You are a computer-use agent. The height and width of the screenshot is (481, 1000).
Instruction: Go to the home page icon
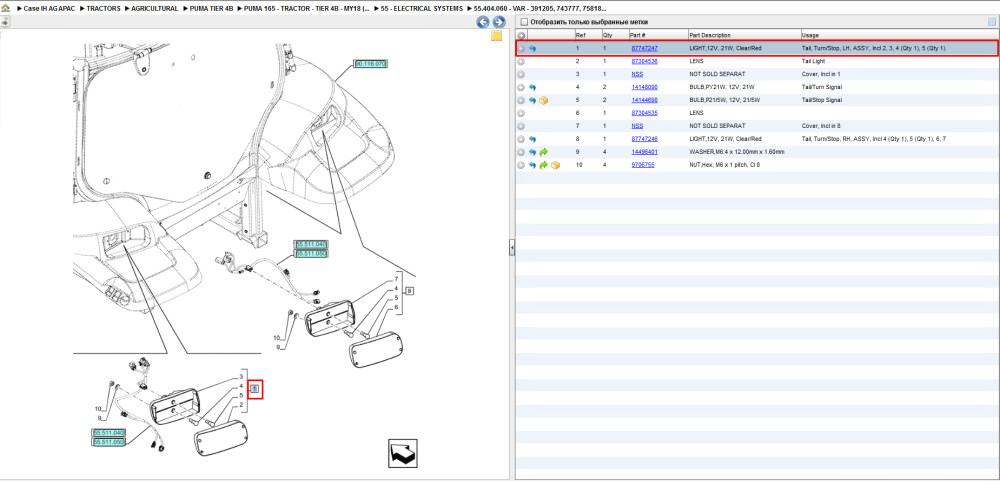(5, 9)
